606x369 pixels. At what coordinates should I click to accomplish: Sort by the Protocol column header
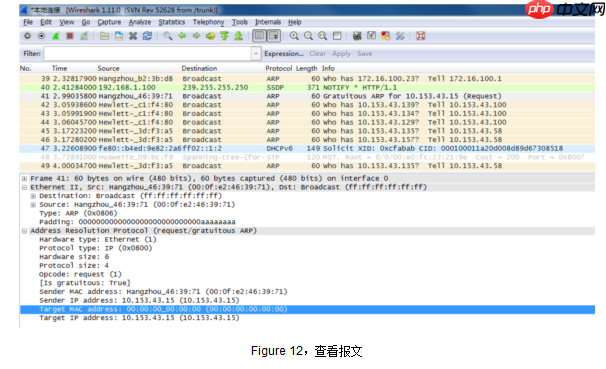click(x=279, y=68)
